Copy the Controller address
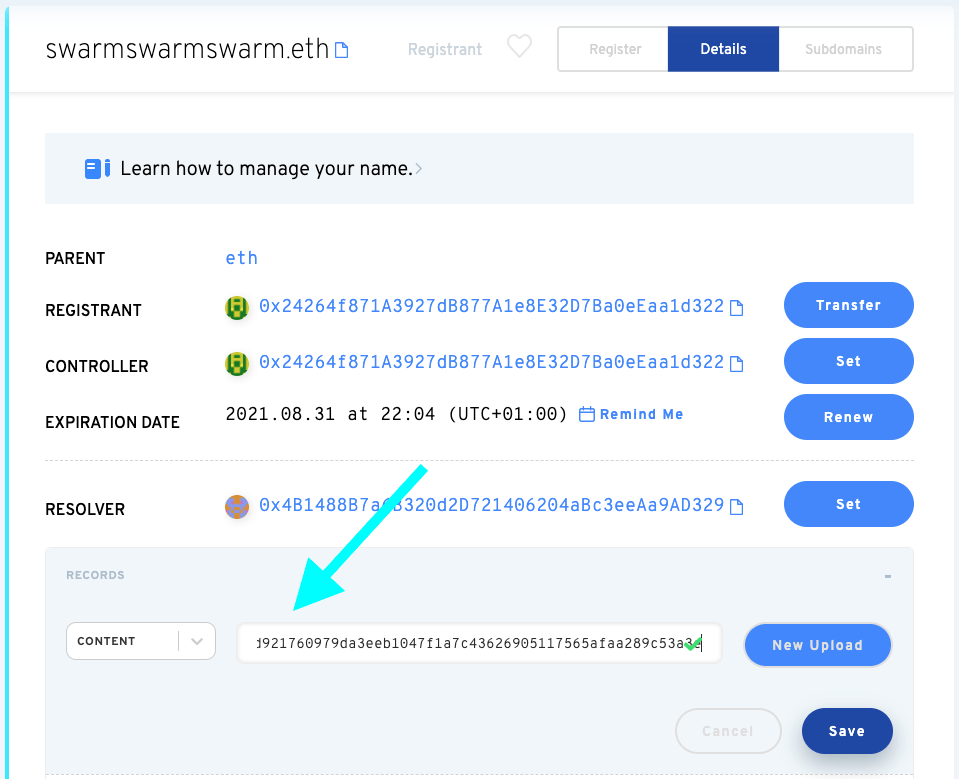Image resolution: width=959 pixels, height=779 pixels. [x=738, y=364]
